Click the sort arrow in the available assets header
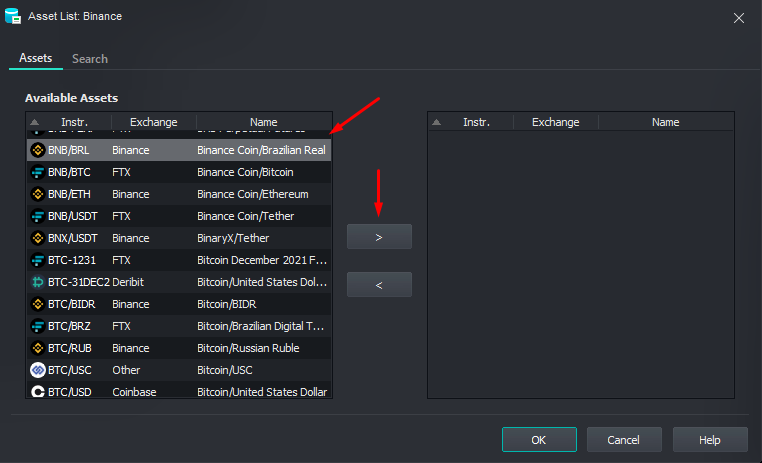This screenshot has height=463, width=762. coord(35,122)
